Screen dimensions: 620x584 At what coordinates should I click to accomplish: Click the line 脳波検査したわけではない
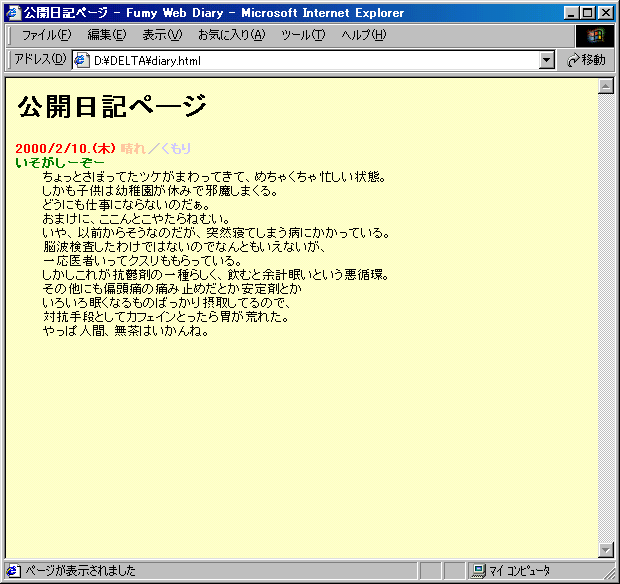(184, 246)
